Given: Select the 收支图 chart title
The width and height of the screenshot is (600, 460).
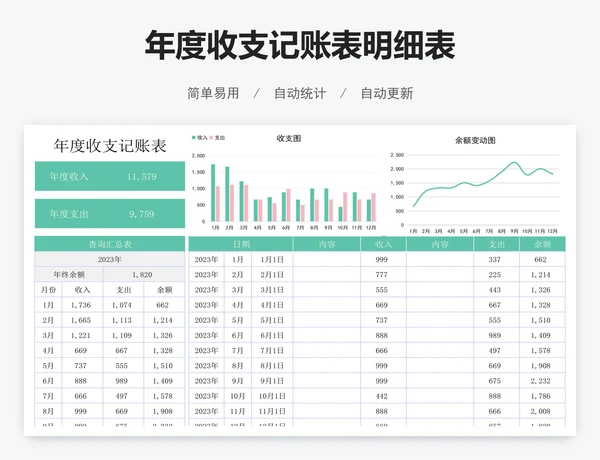Looking at the screenshot, I should click(289, 139).
